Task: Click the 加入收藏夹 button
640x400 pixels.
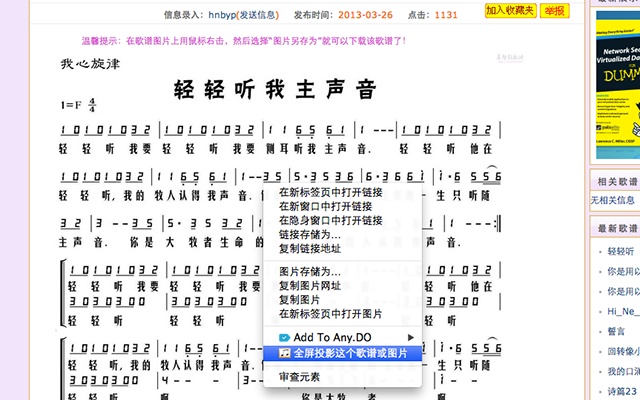Action: pyautogui.click(x=510, y=11)
